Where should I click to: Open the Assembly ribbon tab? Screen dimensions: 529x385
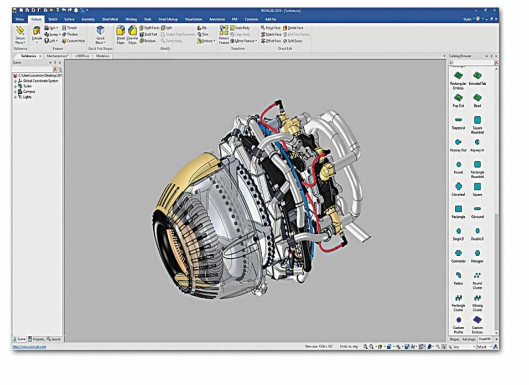coord(88,19)
